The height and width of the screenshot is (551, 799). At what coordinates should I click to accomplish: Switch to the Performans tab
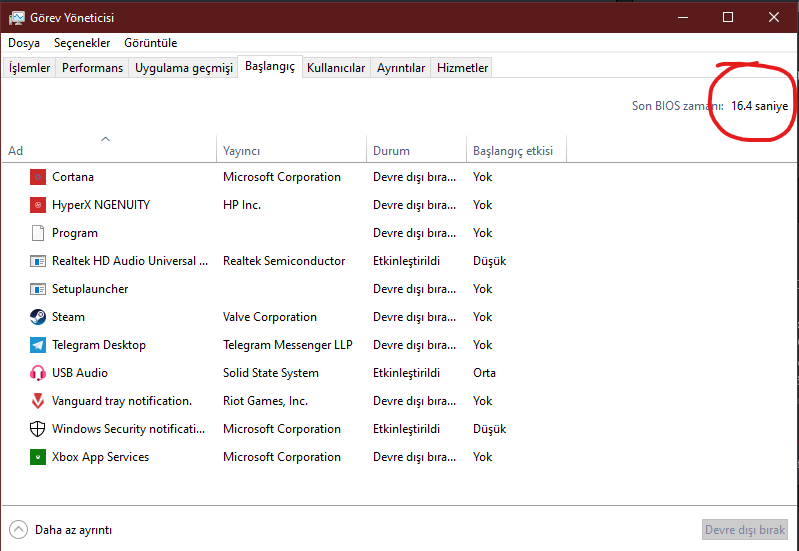92,68
